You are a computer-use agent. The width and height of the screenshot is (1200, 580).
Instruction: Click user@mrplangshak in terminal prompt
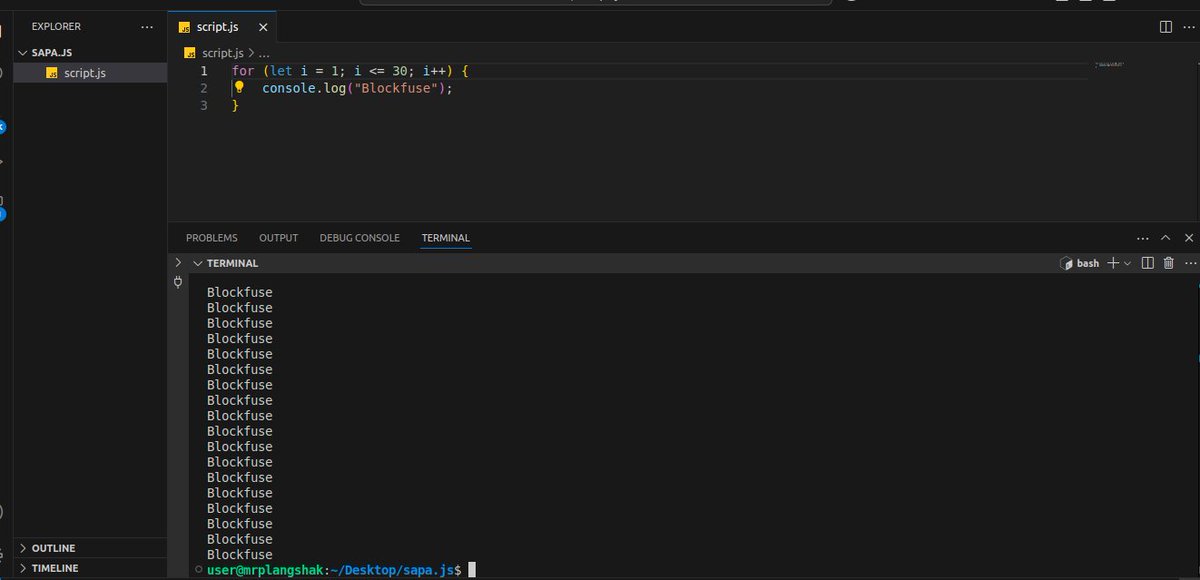pyautogui.click(x=265, y=569)
